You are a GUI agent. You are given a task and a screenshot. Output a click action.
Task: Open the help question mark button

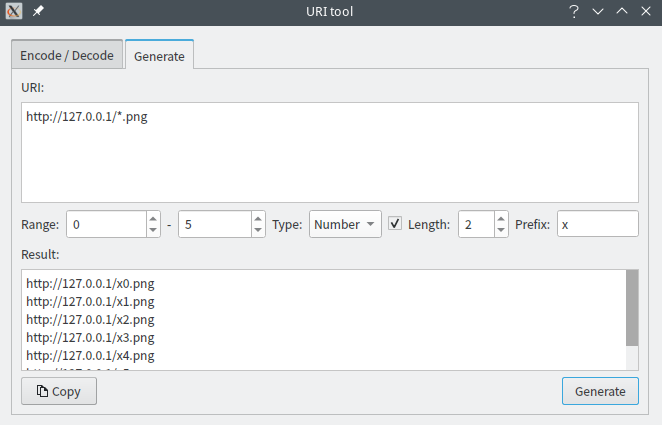[x=574, y=11]
